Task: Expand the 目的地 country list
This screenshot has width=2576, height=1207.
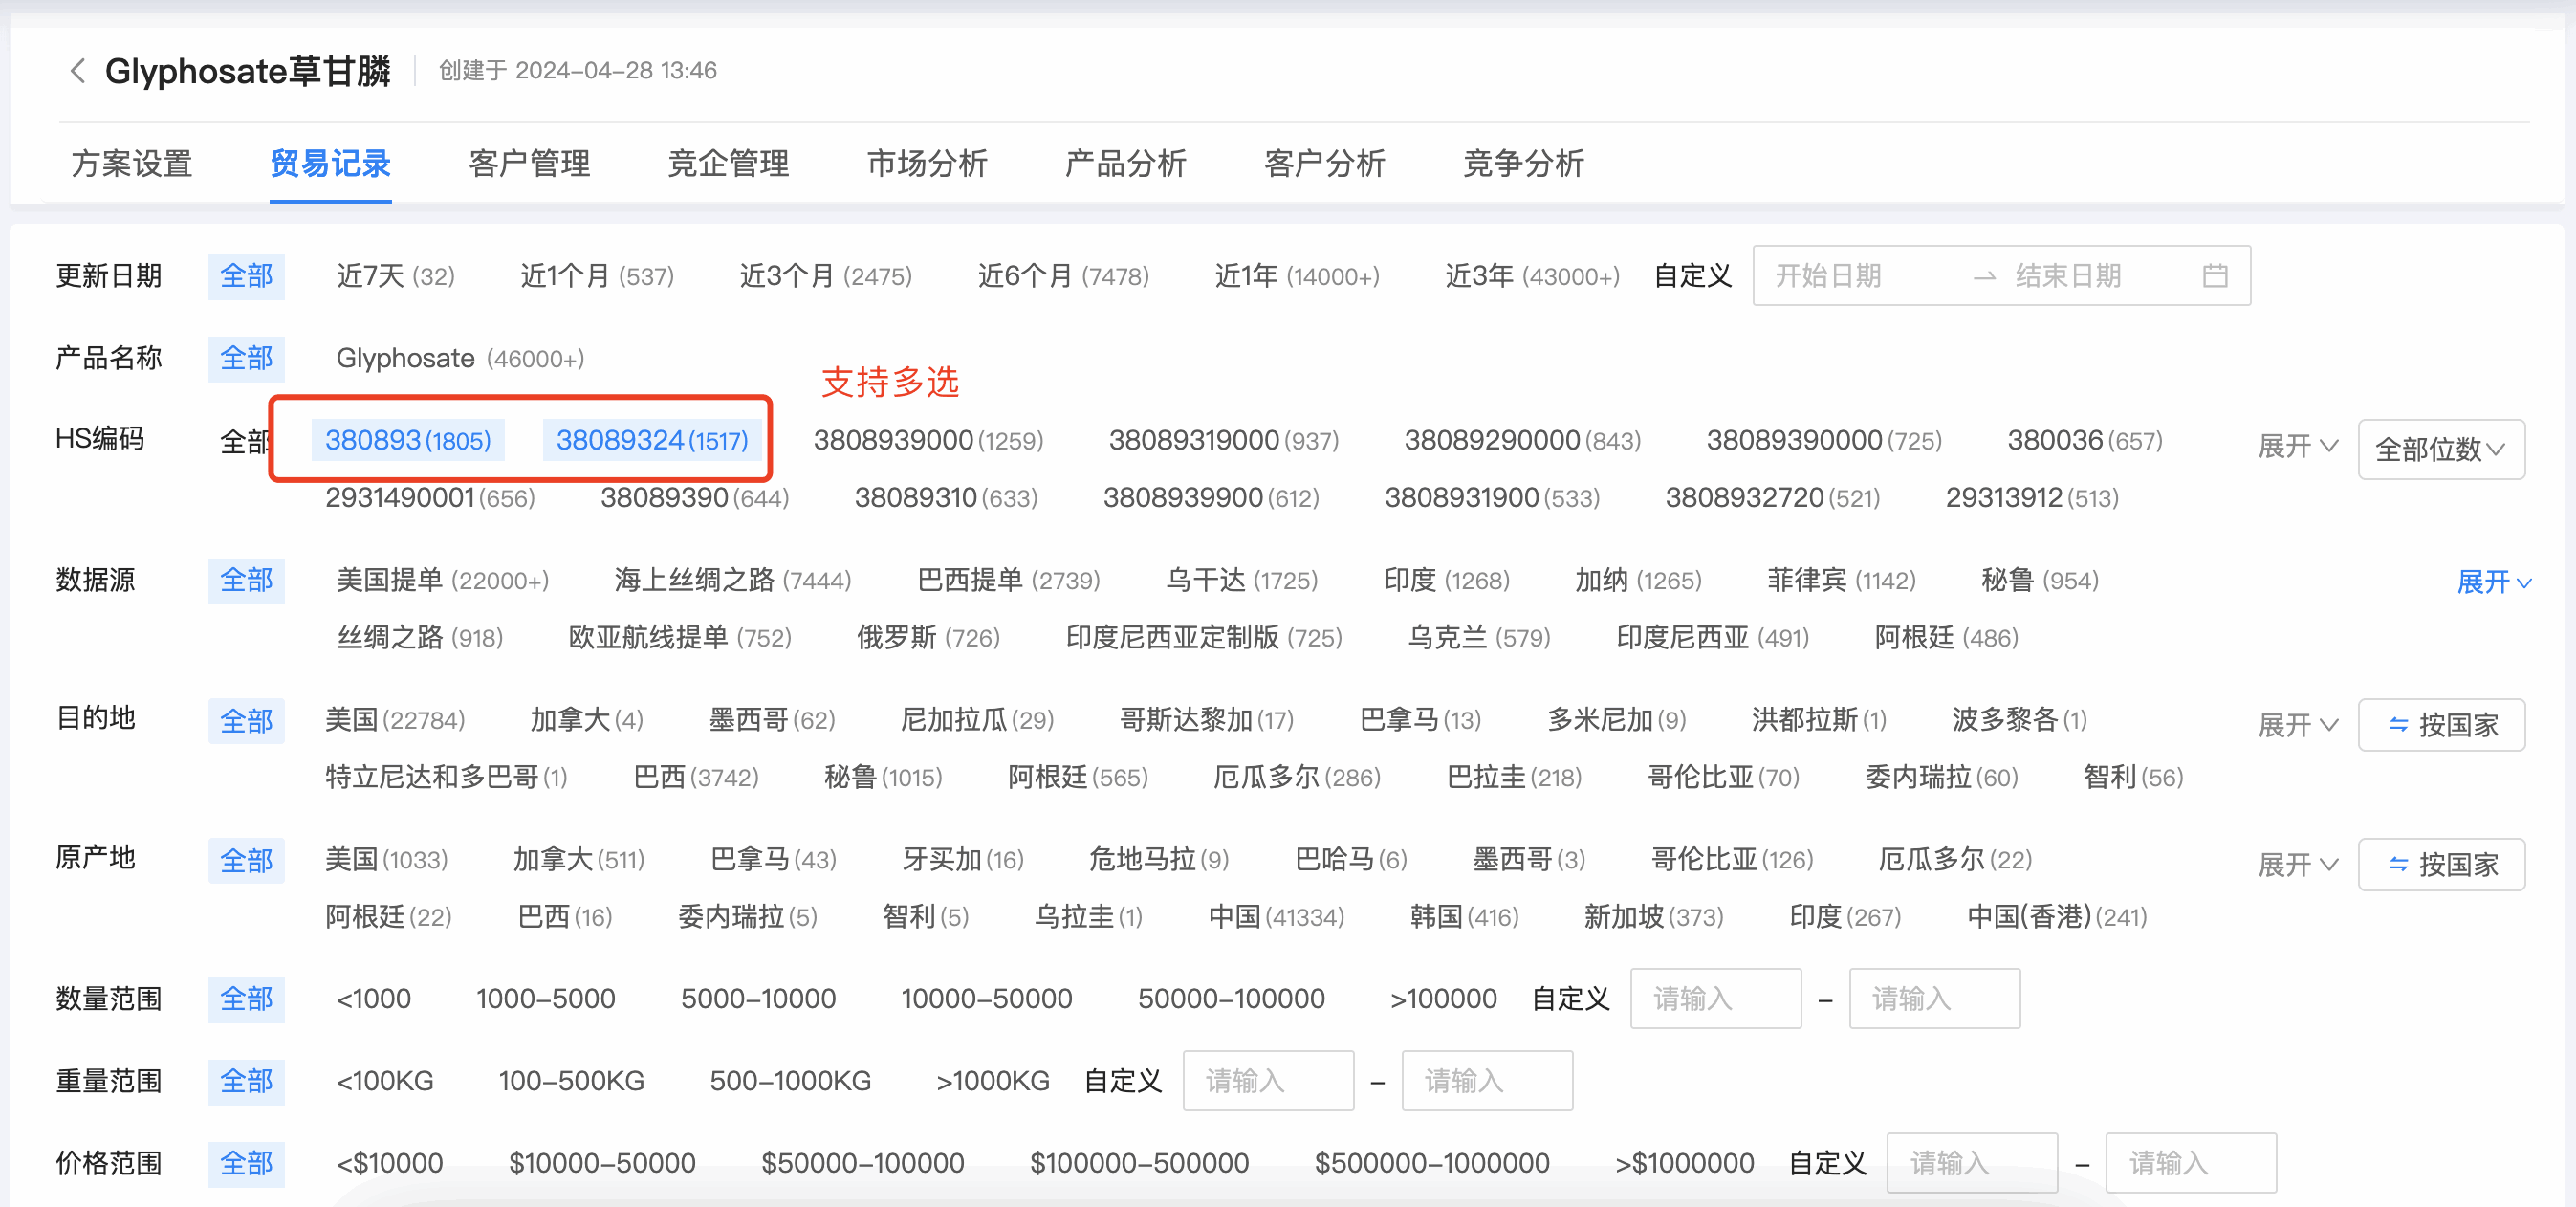Action: click(x=2297, y=724)
